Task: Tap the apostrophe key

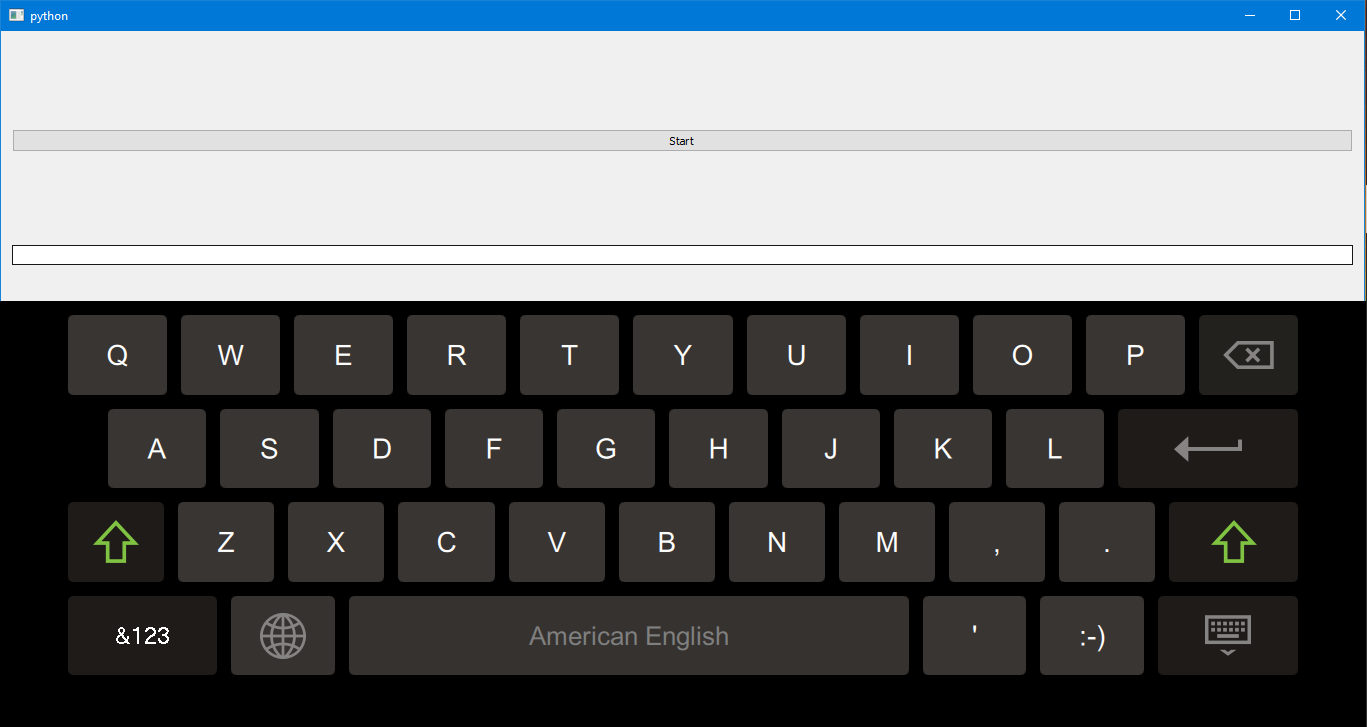Action: 974,636
